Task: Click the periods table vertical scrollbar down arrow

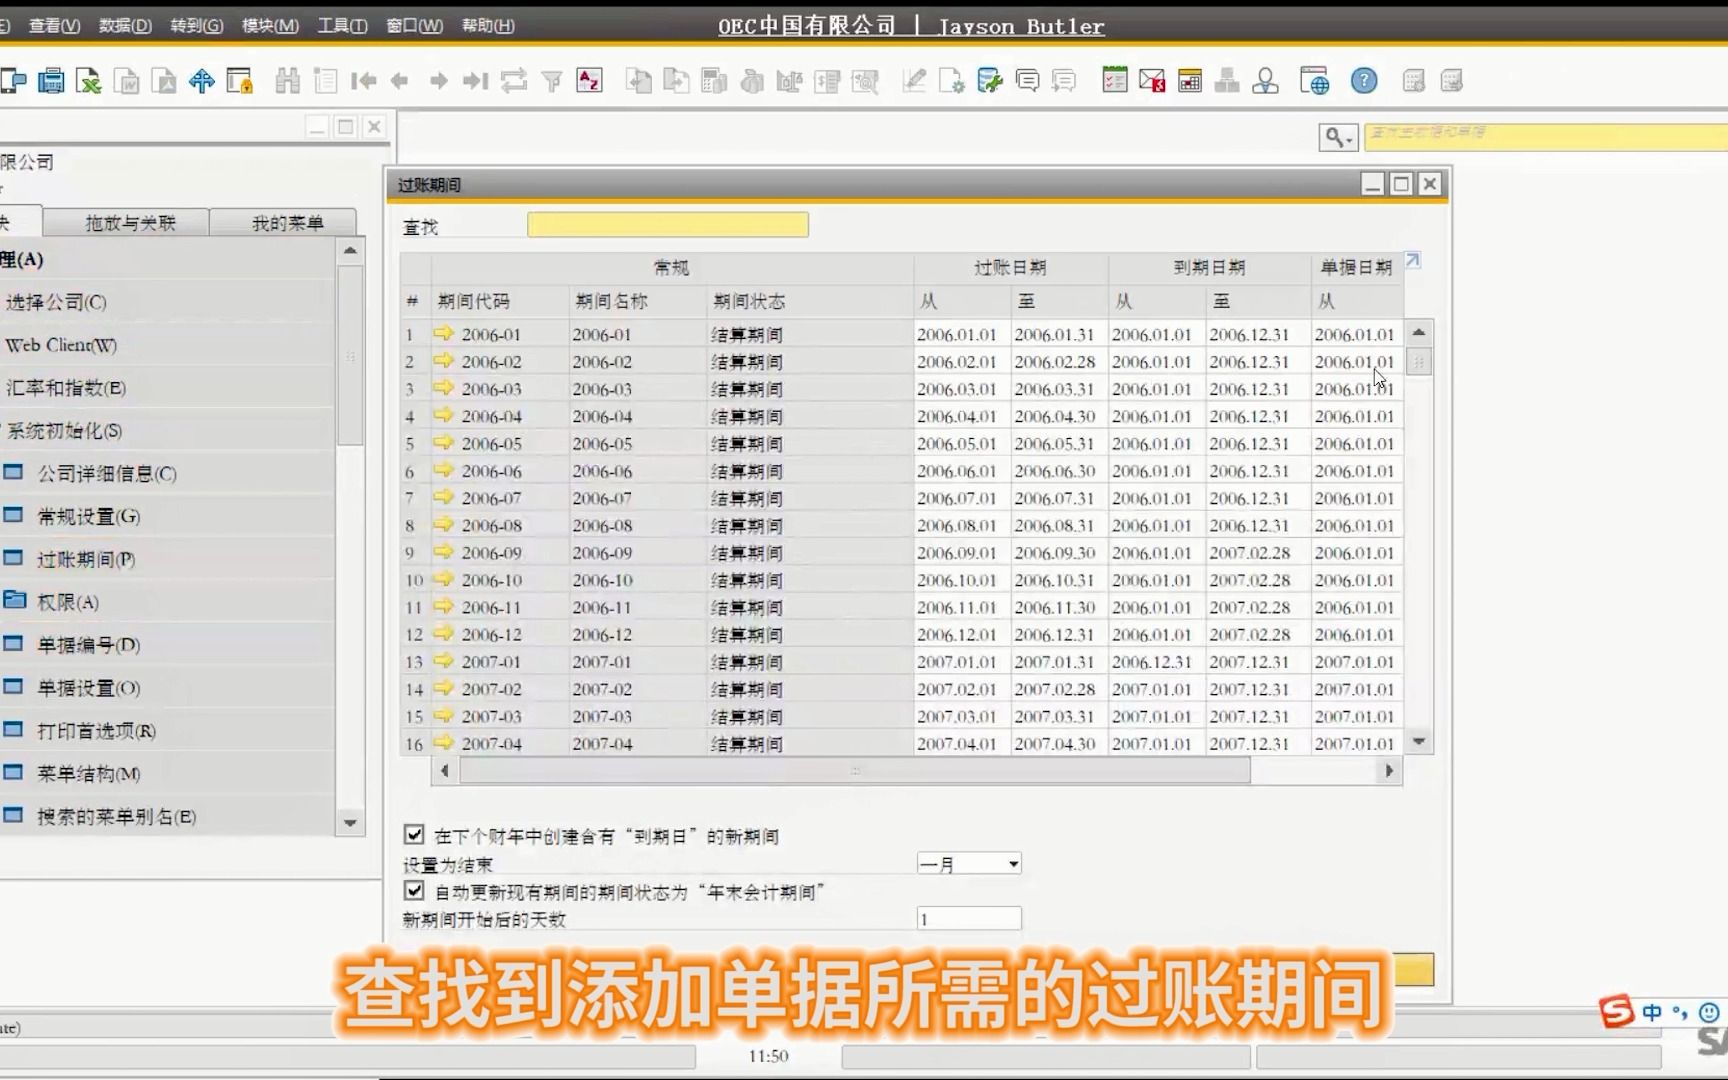Action: (1418, 741)
